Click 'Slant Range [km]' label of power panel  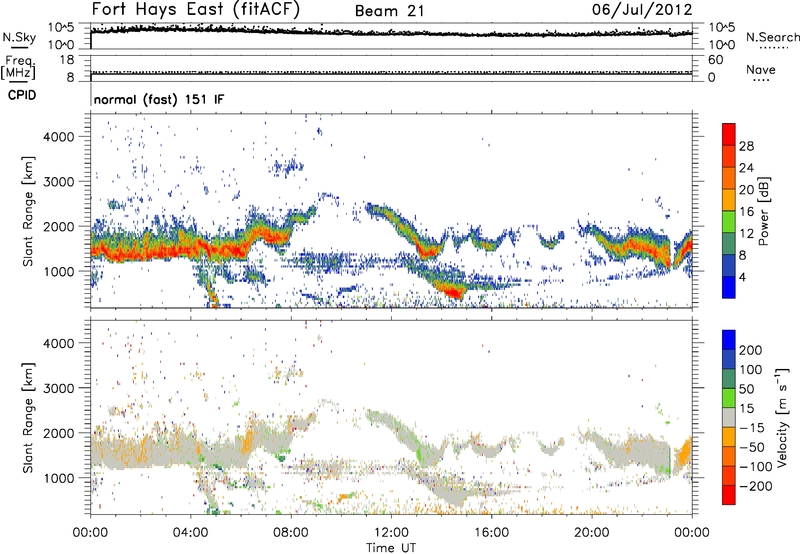tap(28, 211)
